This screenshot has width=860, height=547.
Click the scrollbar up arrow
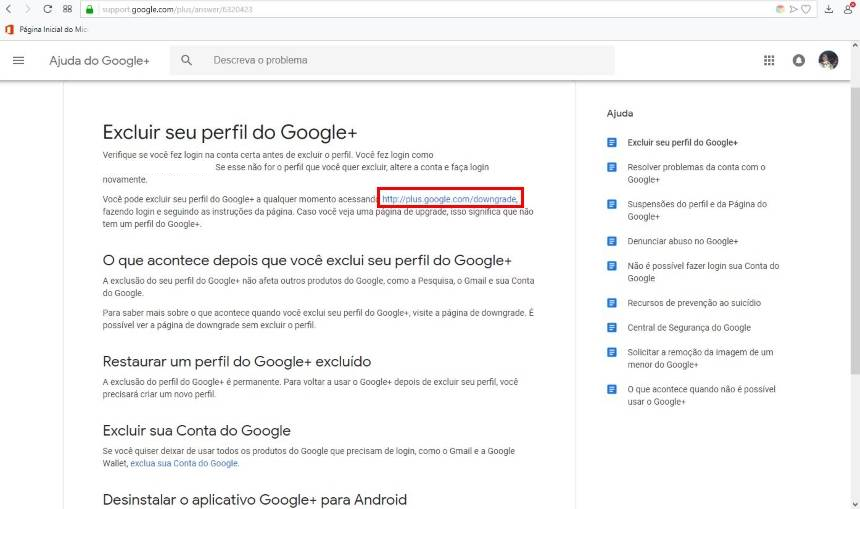click(x=855, y=46)
